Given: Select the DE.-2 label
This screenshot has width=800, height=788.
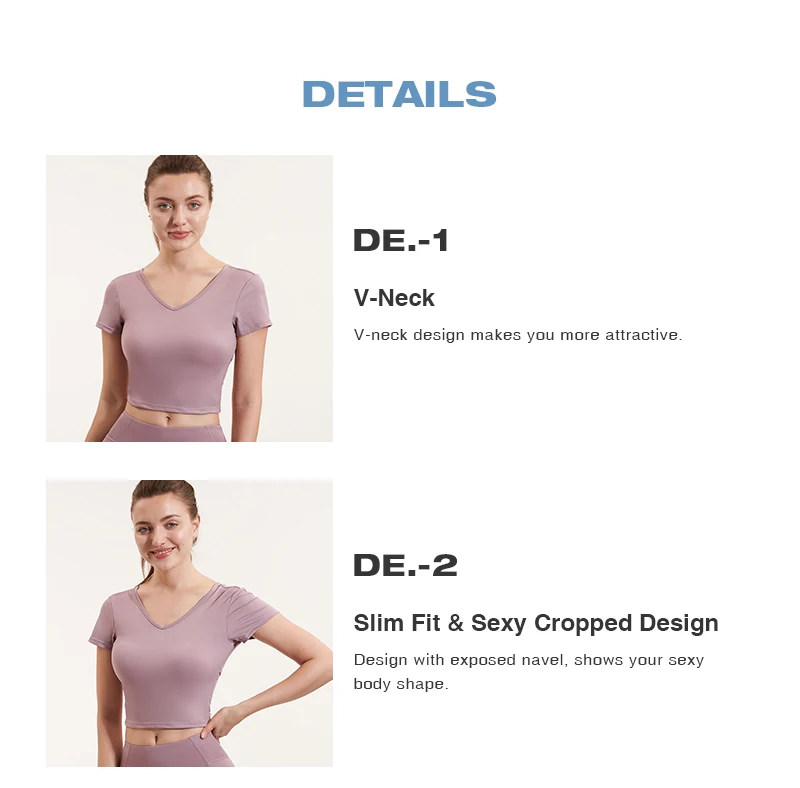Looking at the screenshot, I should click(405, 565).
